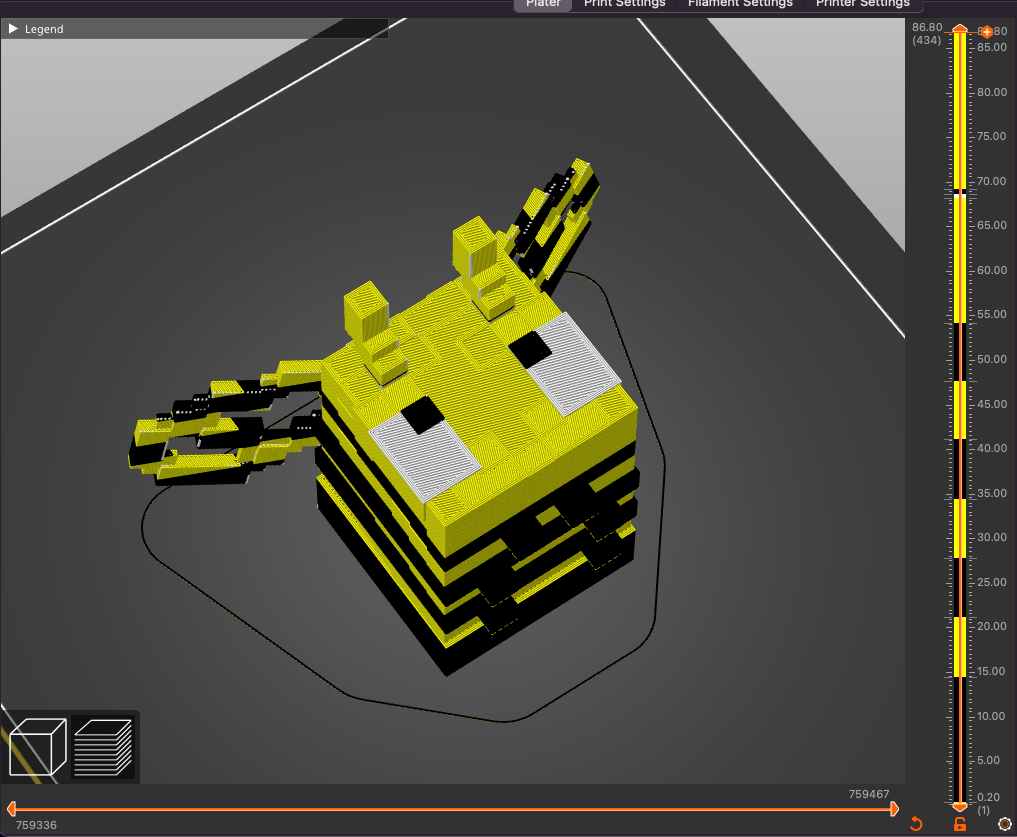This screenshot has height=837, width=1017.
Task: Open the Printer Settings tab
Action: coord(863,4)
